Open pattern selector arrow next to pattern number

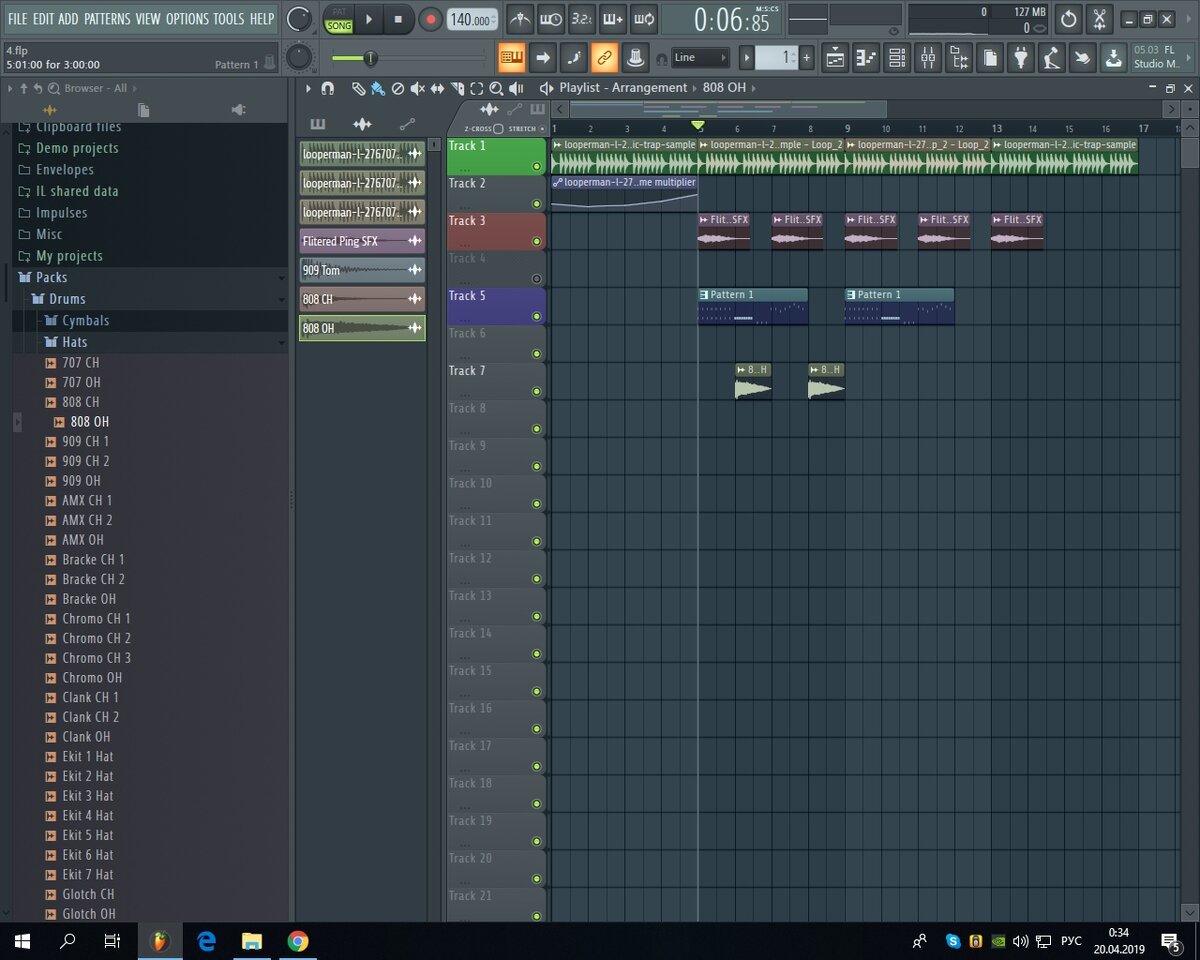tap(746, 58)
